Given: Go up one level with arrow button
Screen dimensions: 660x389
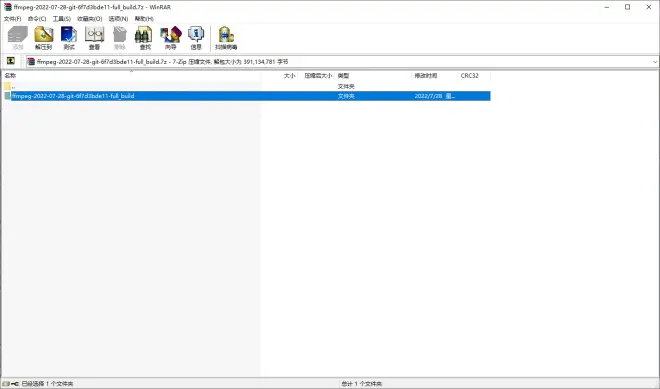Looking at the screenshot, I should click(11, 61).
